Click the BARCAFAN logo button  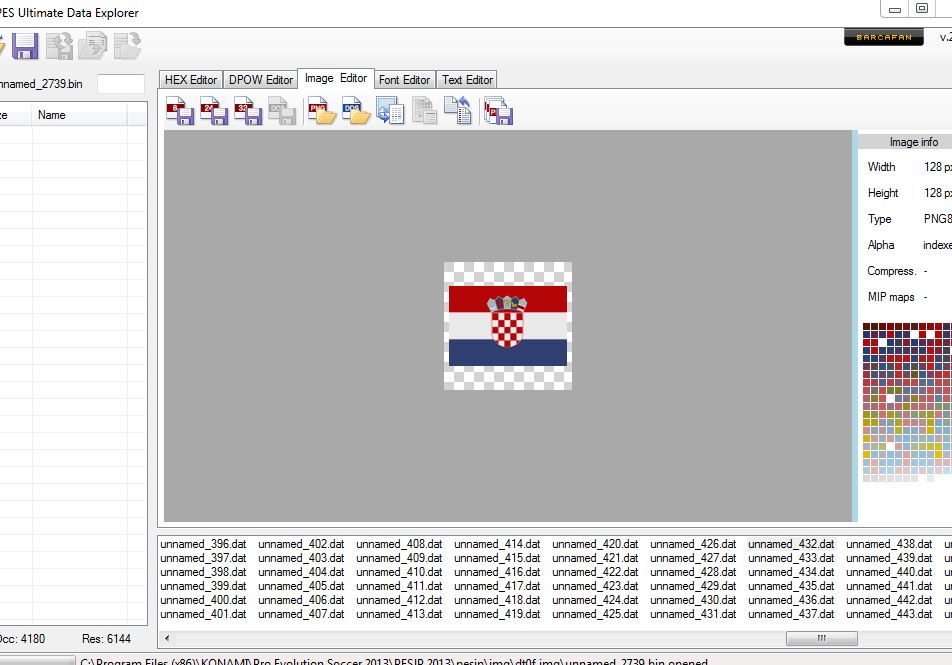coord(883,37)
